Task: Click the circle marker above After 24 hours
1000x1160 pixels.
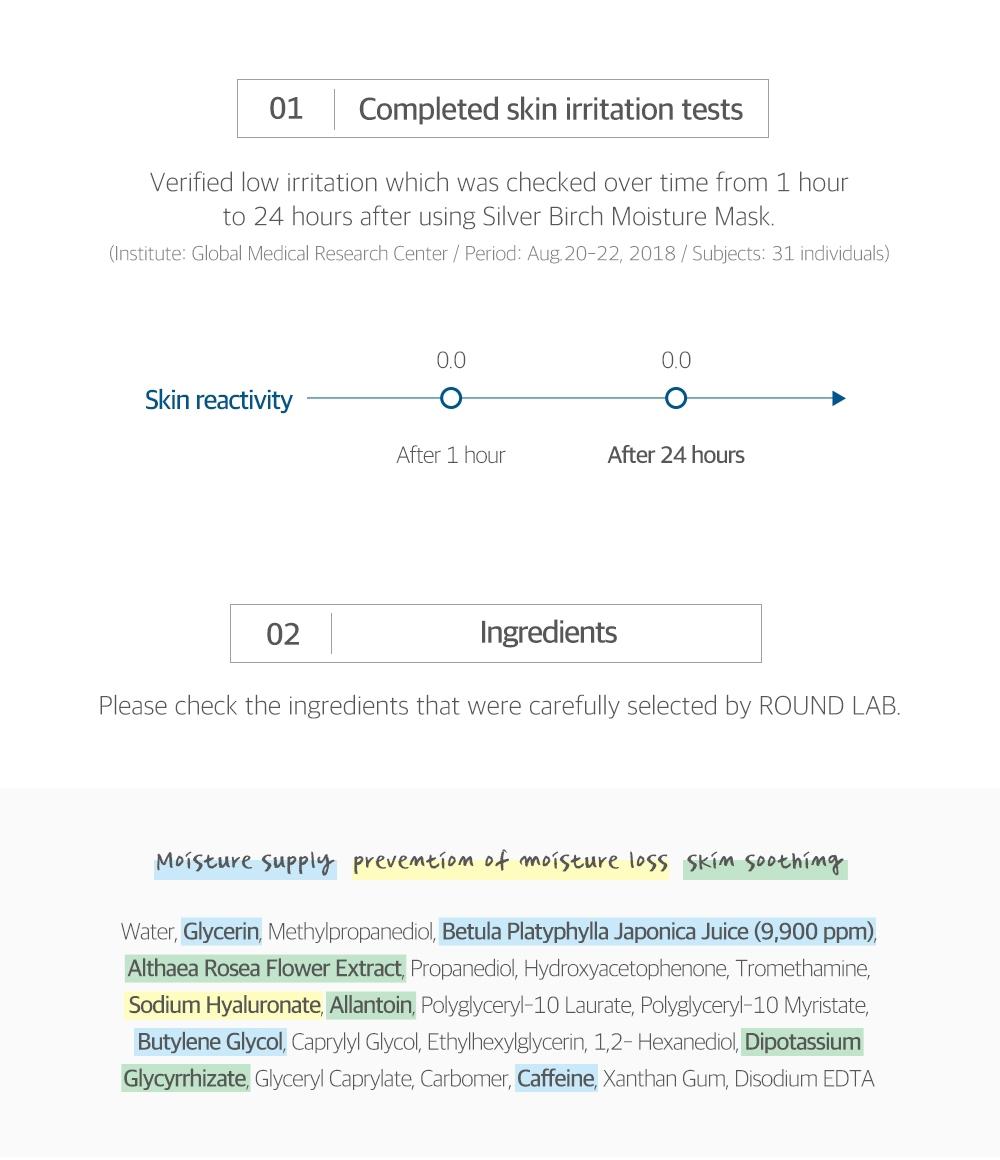Action: tap(676, 399)
